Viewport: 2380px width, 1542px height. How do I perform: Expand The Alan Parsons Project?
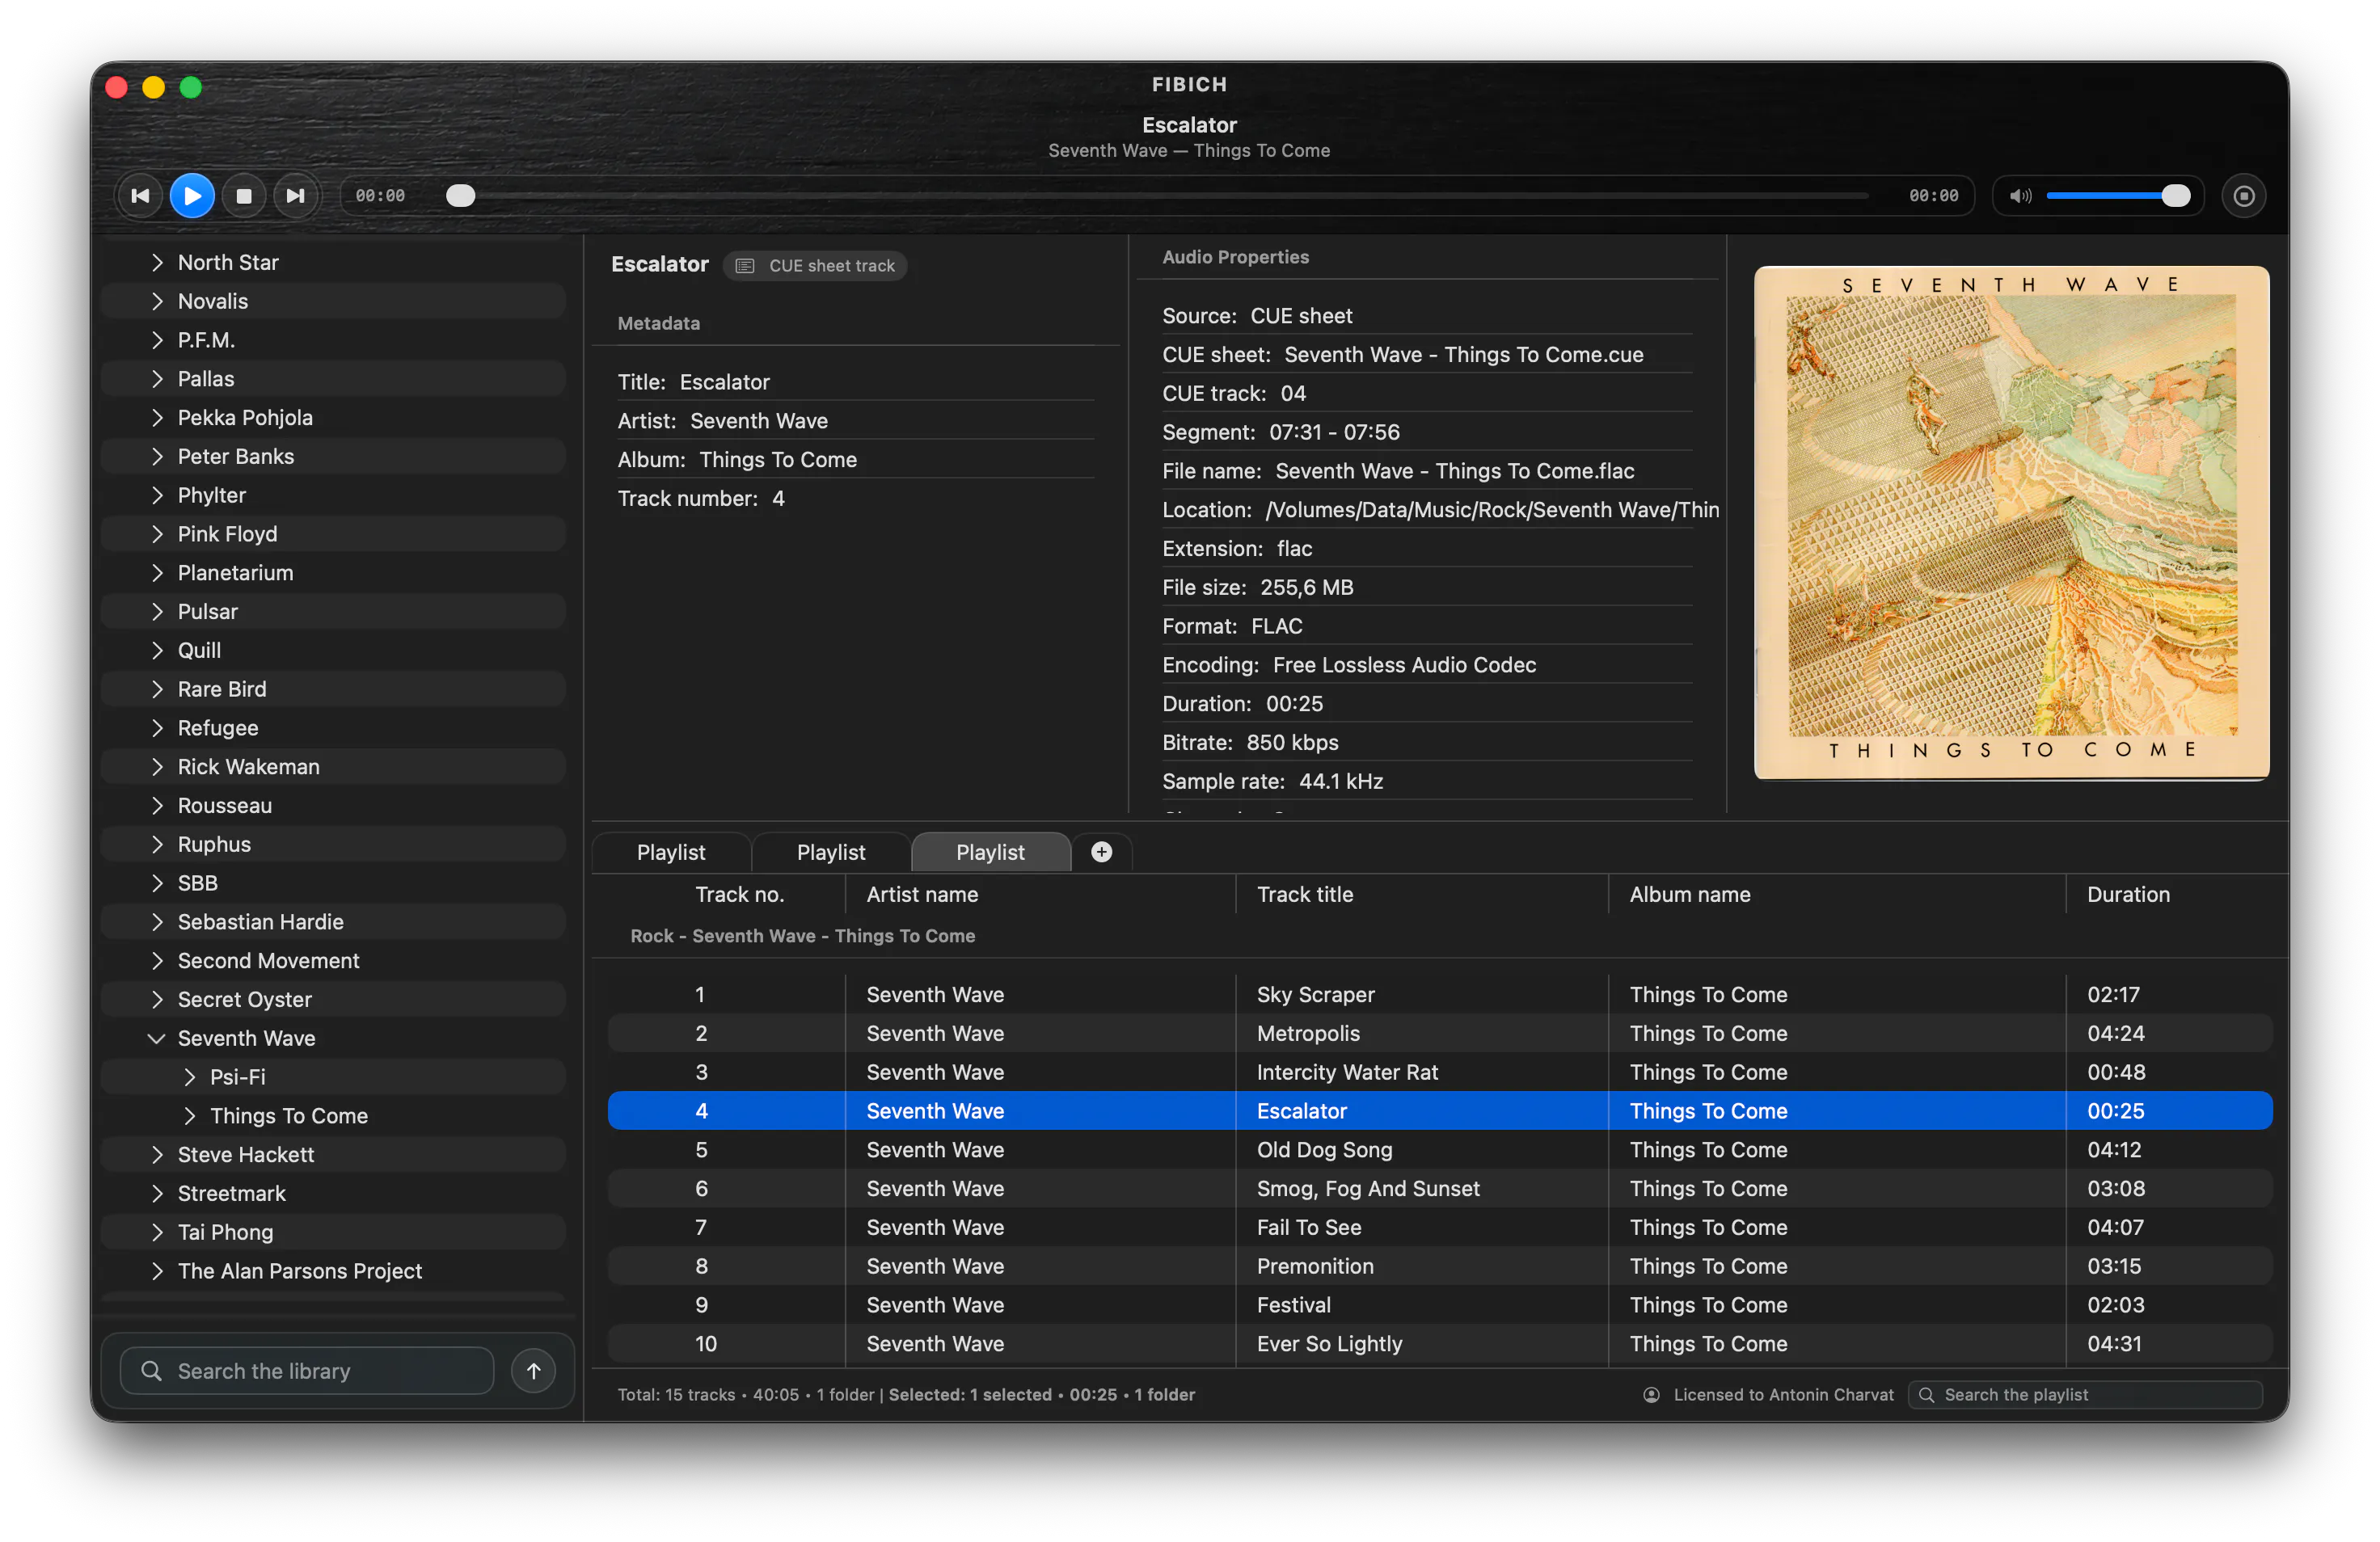pyautogui.click(x=157, y=1271)
